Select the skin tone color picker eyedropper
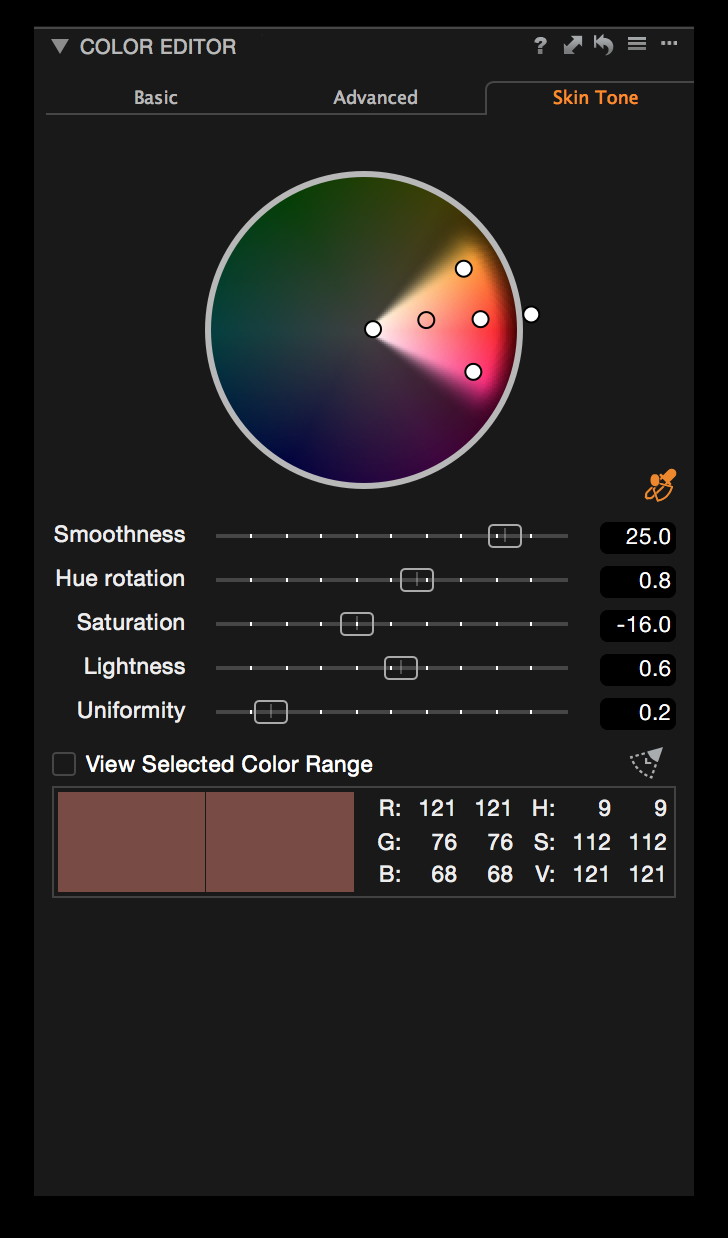This screenshot has width=728, height=1238. 660,486
